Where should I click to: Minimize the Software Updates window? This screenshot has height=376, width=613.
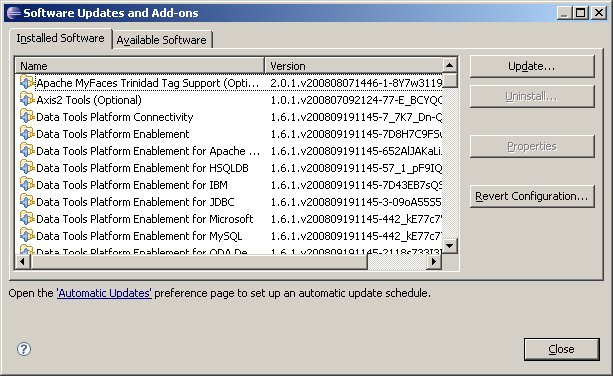point(564,13)
